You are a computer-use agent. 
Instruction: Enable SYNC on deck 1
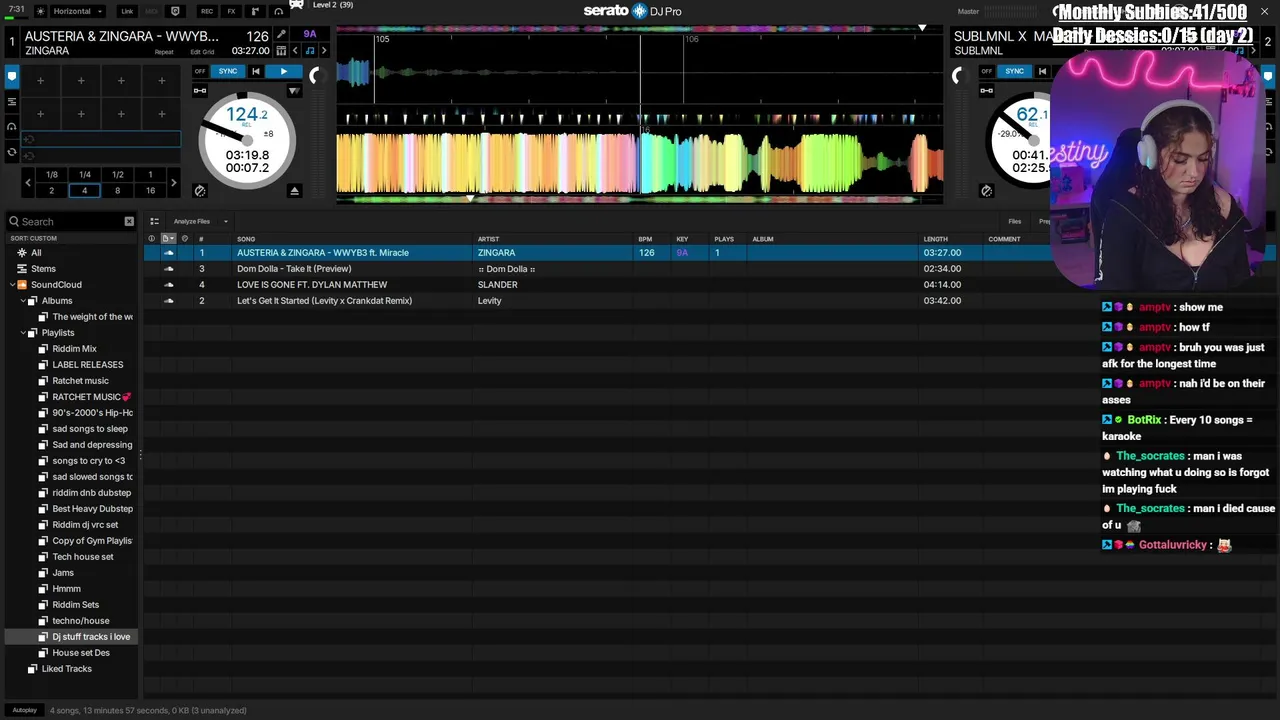[228, 71]
